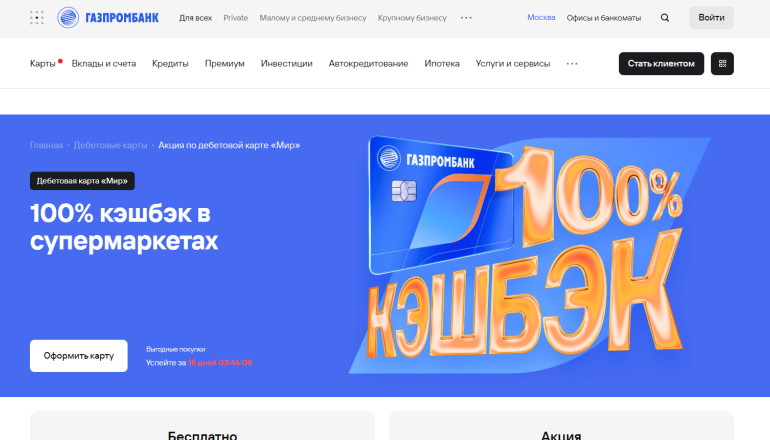Open Вклады и счета menu

[x=104, y=63]
